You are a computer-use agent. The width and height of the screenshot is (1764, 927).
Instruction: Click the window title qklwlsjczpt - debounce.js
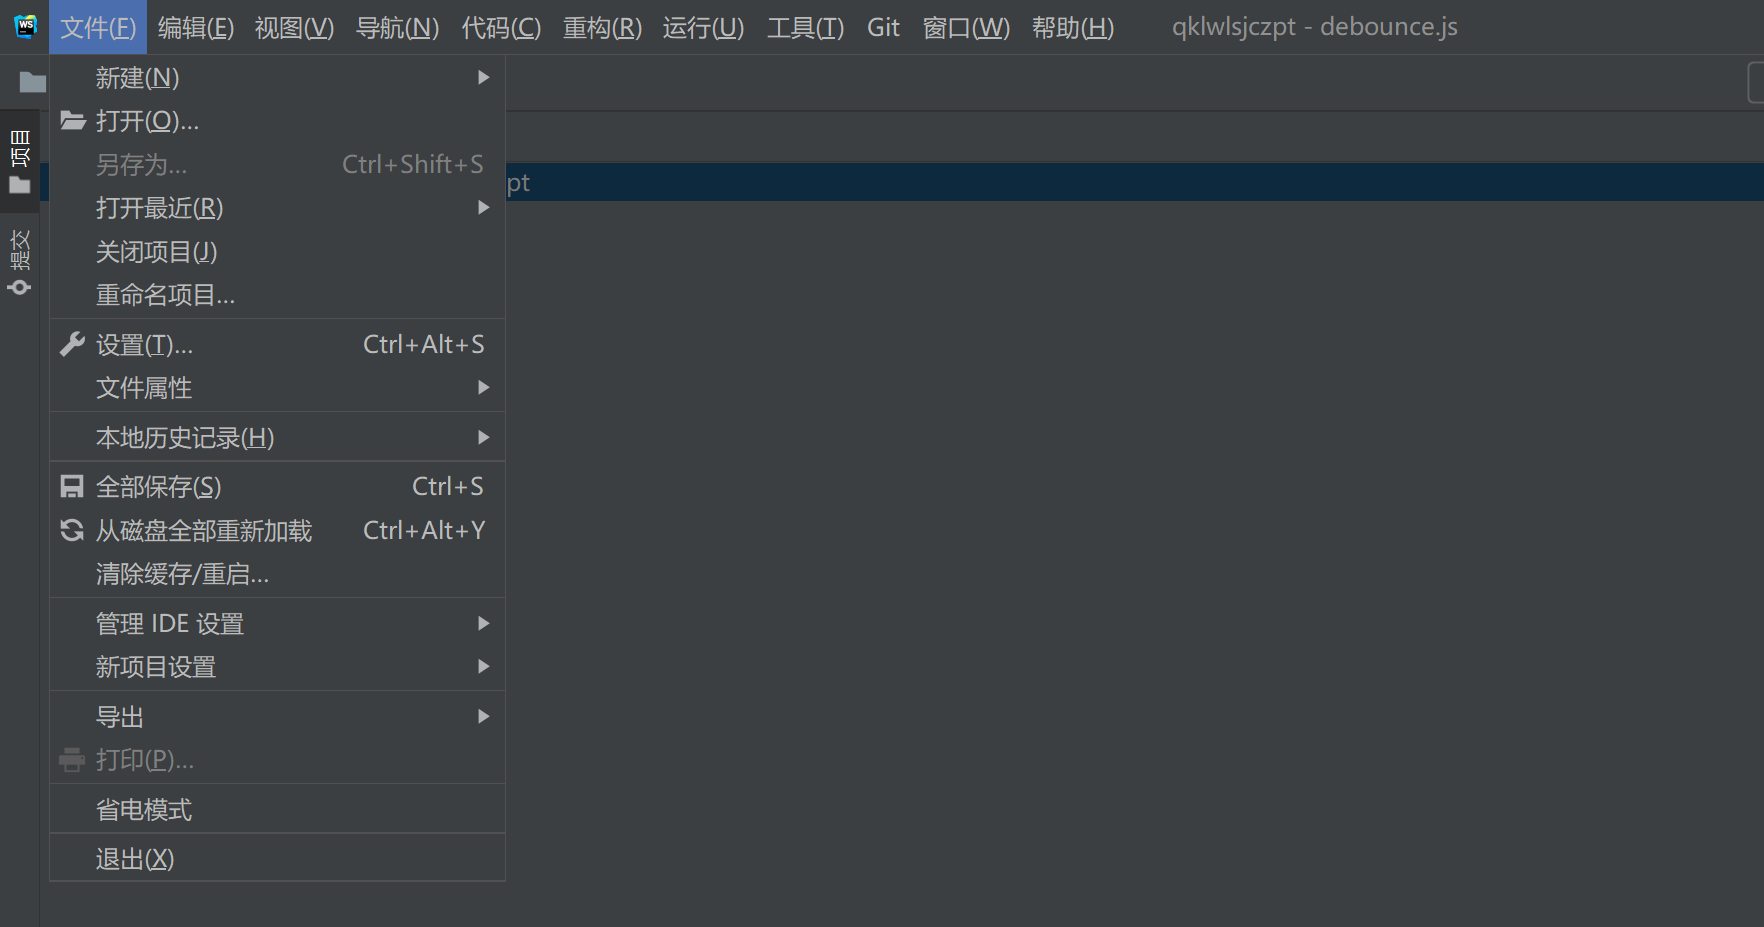tap(1314, 27)
